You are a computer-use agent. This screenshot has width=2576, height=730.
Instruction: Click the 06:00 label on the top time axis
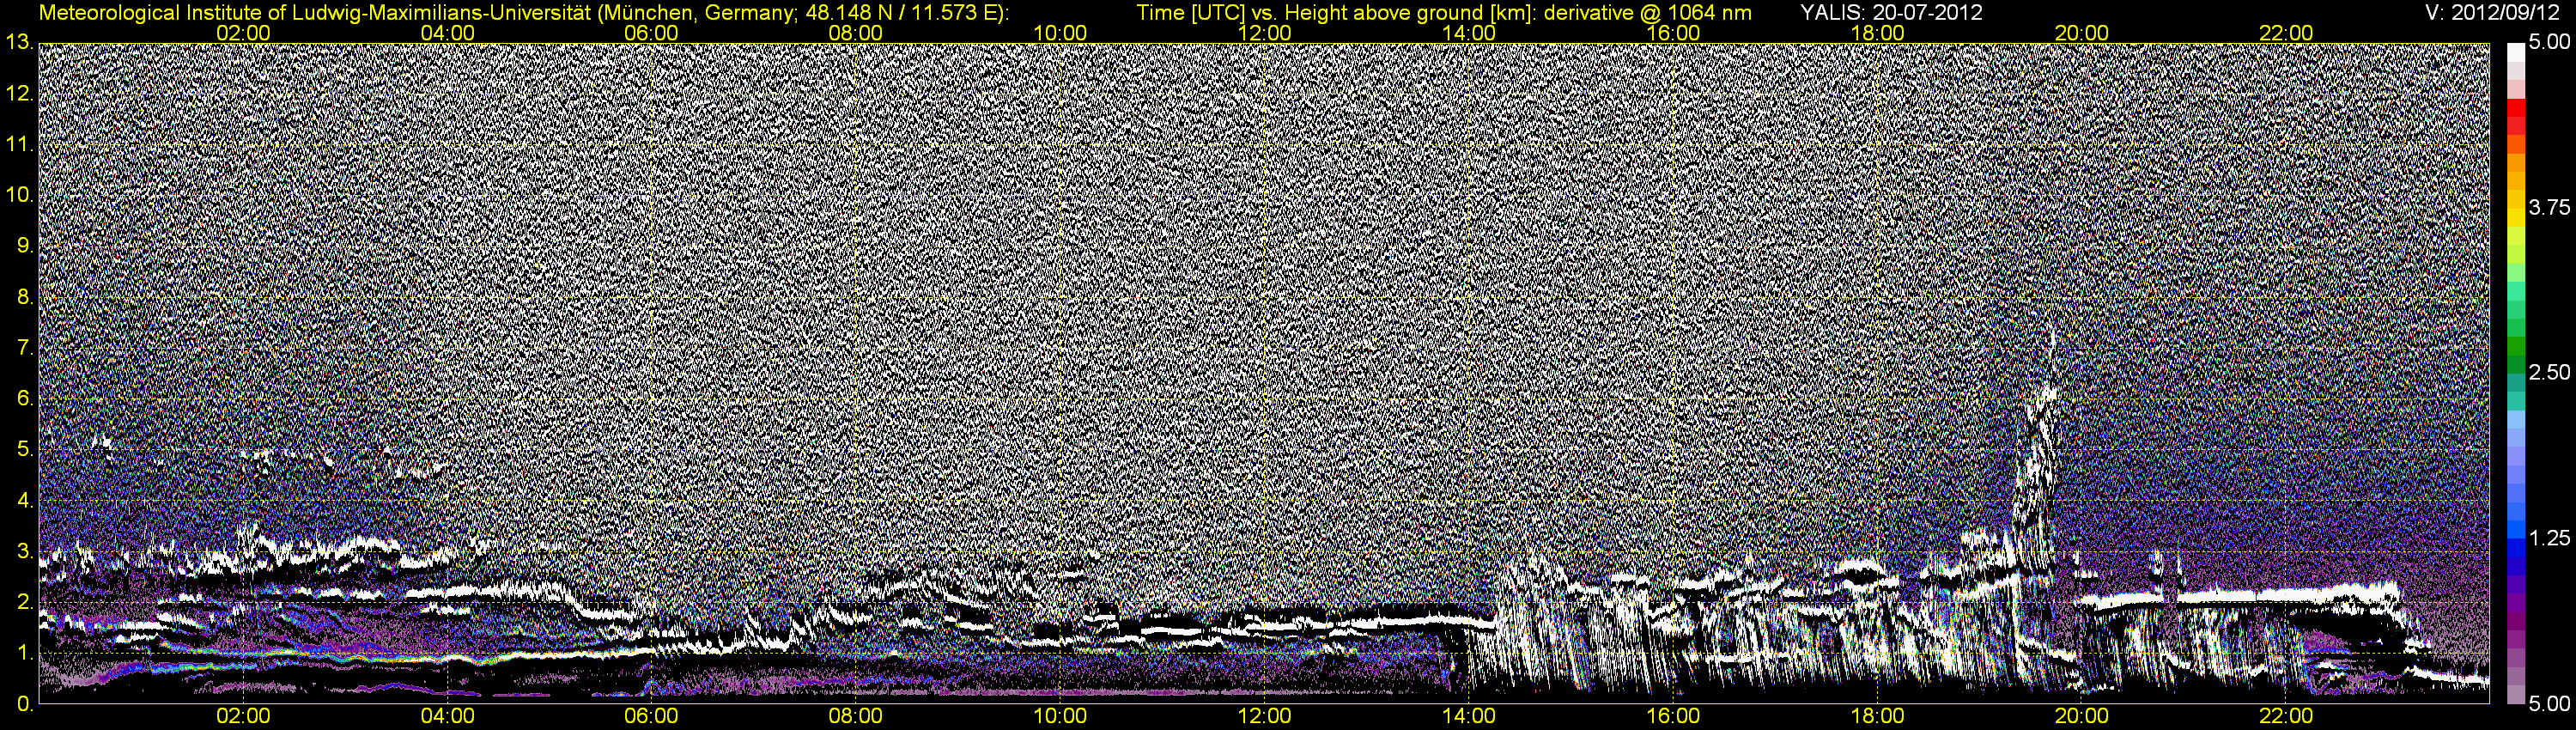651,33
